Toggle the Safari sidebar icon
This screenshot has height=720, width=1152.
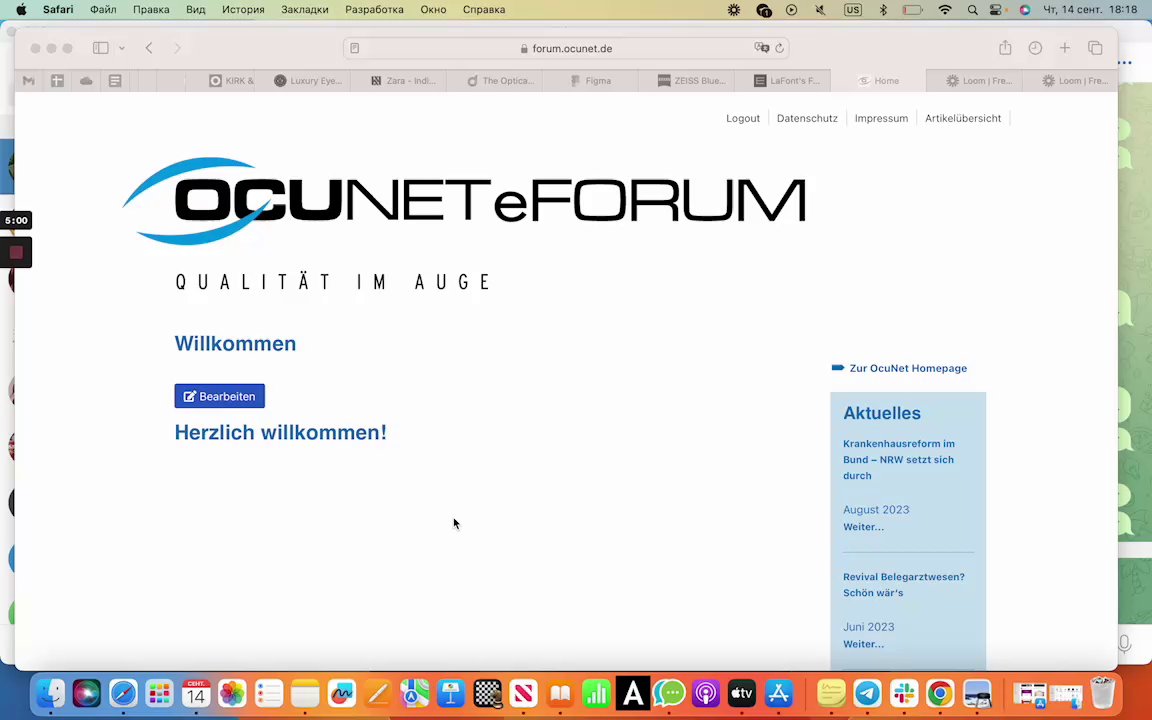pos(101,48)
